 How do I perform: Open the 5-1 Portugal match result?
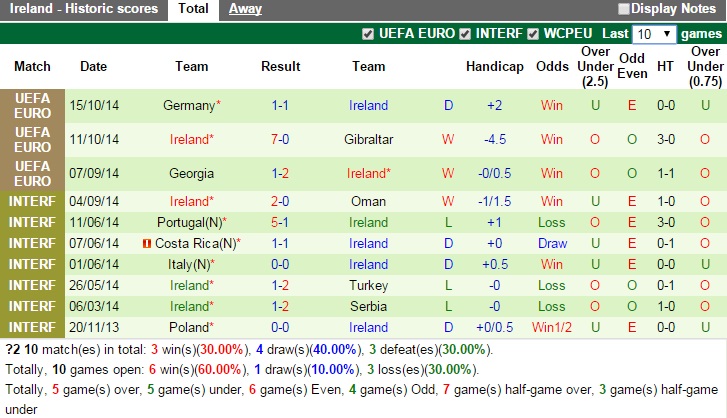[x=280, y=222]
